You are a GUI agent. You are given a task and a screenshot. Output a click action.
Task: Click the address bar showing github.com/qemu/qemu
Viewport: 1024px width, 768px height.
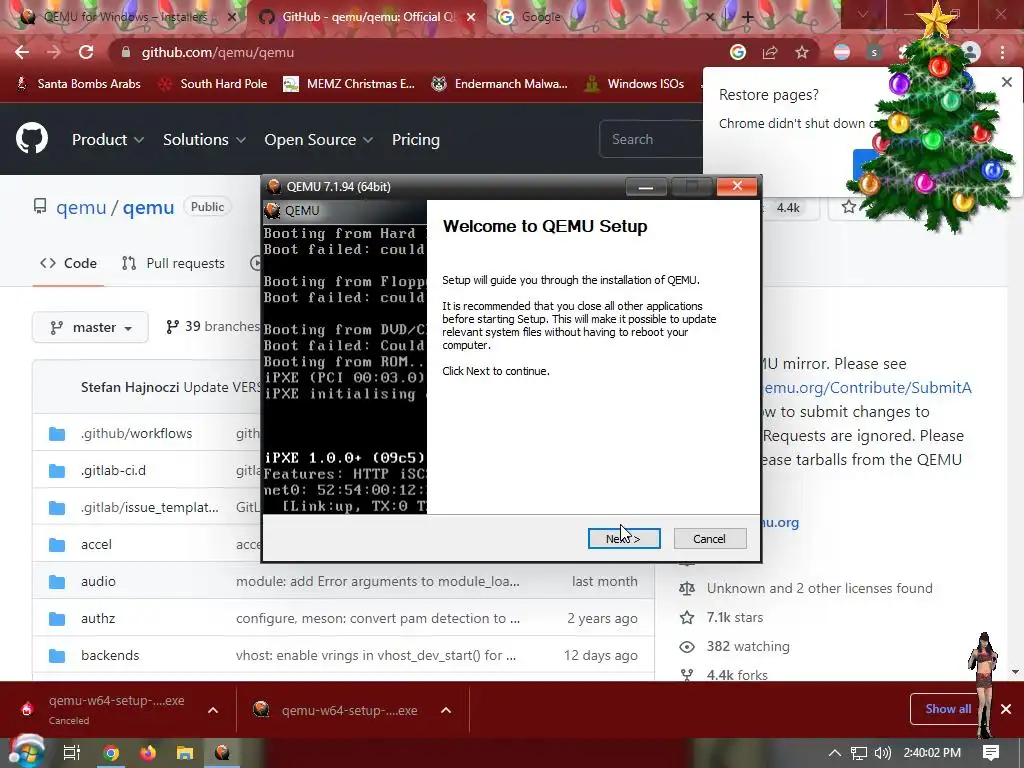[418, 52]
